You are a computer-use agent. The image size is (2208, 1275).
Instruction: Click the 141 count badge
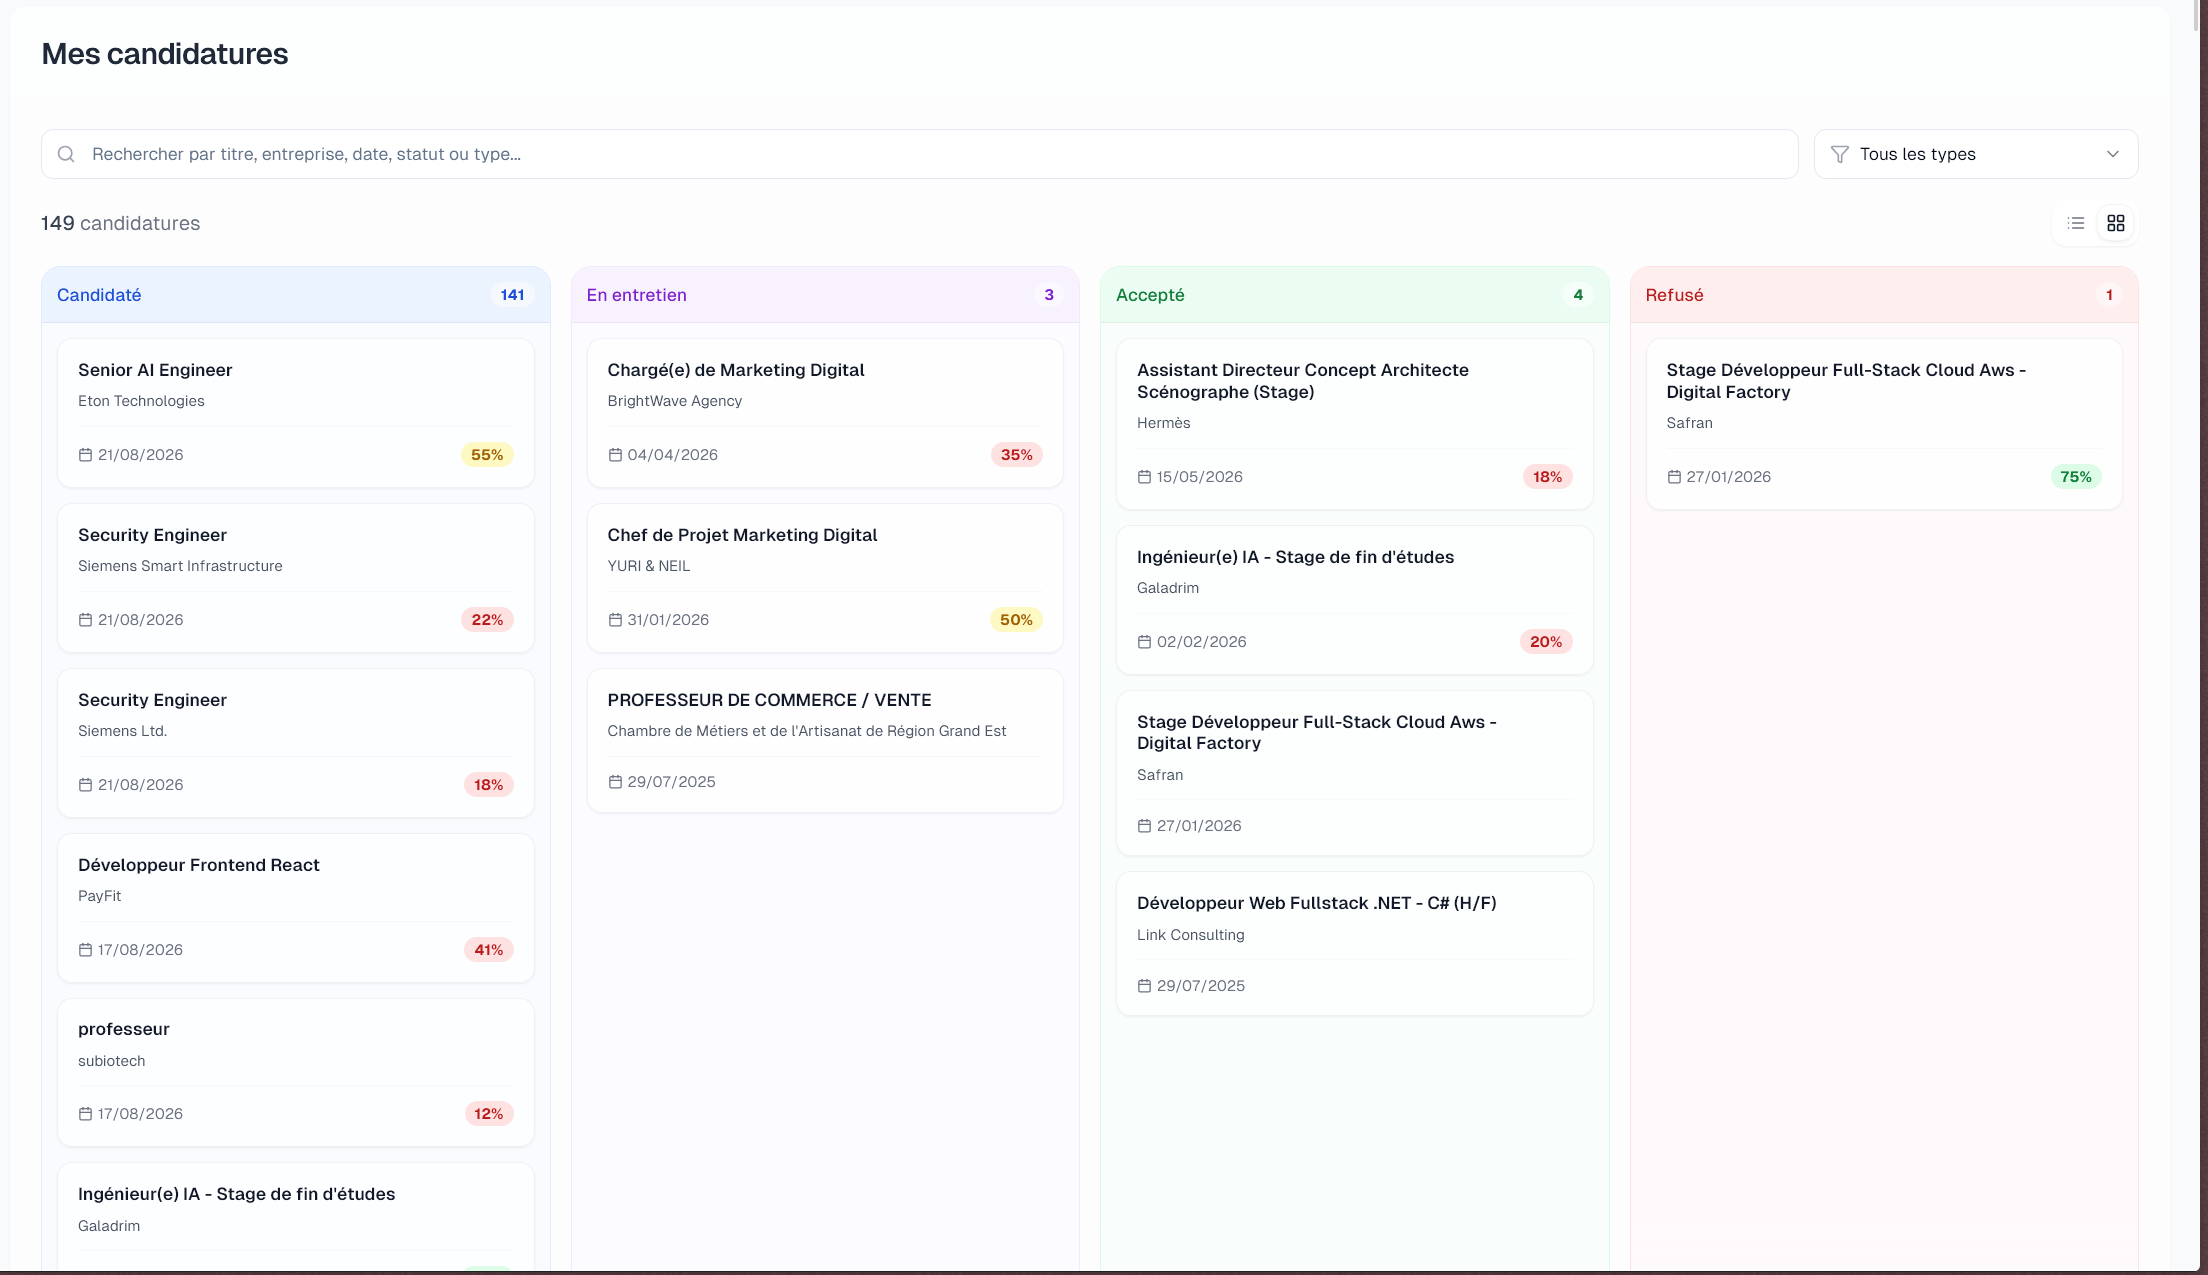click(x=513, y=295)
